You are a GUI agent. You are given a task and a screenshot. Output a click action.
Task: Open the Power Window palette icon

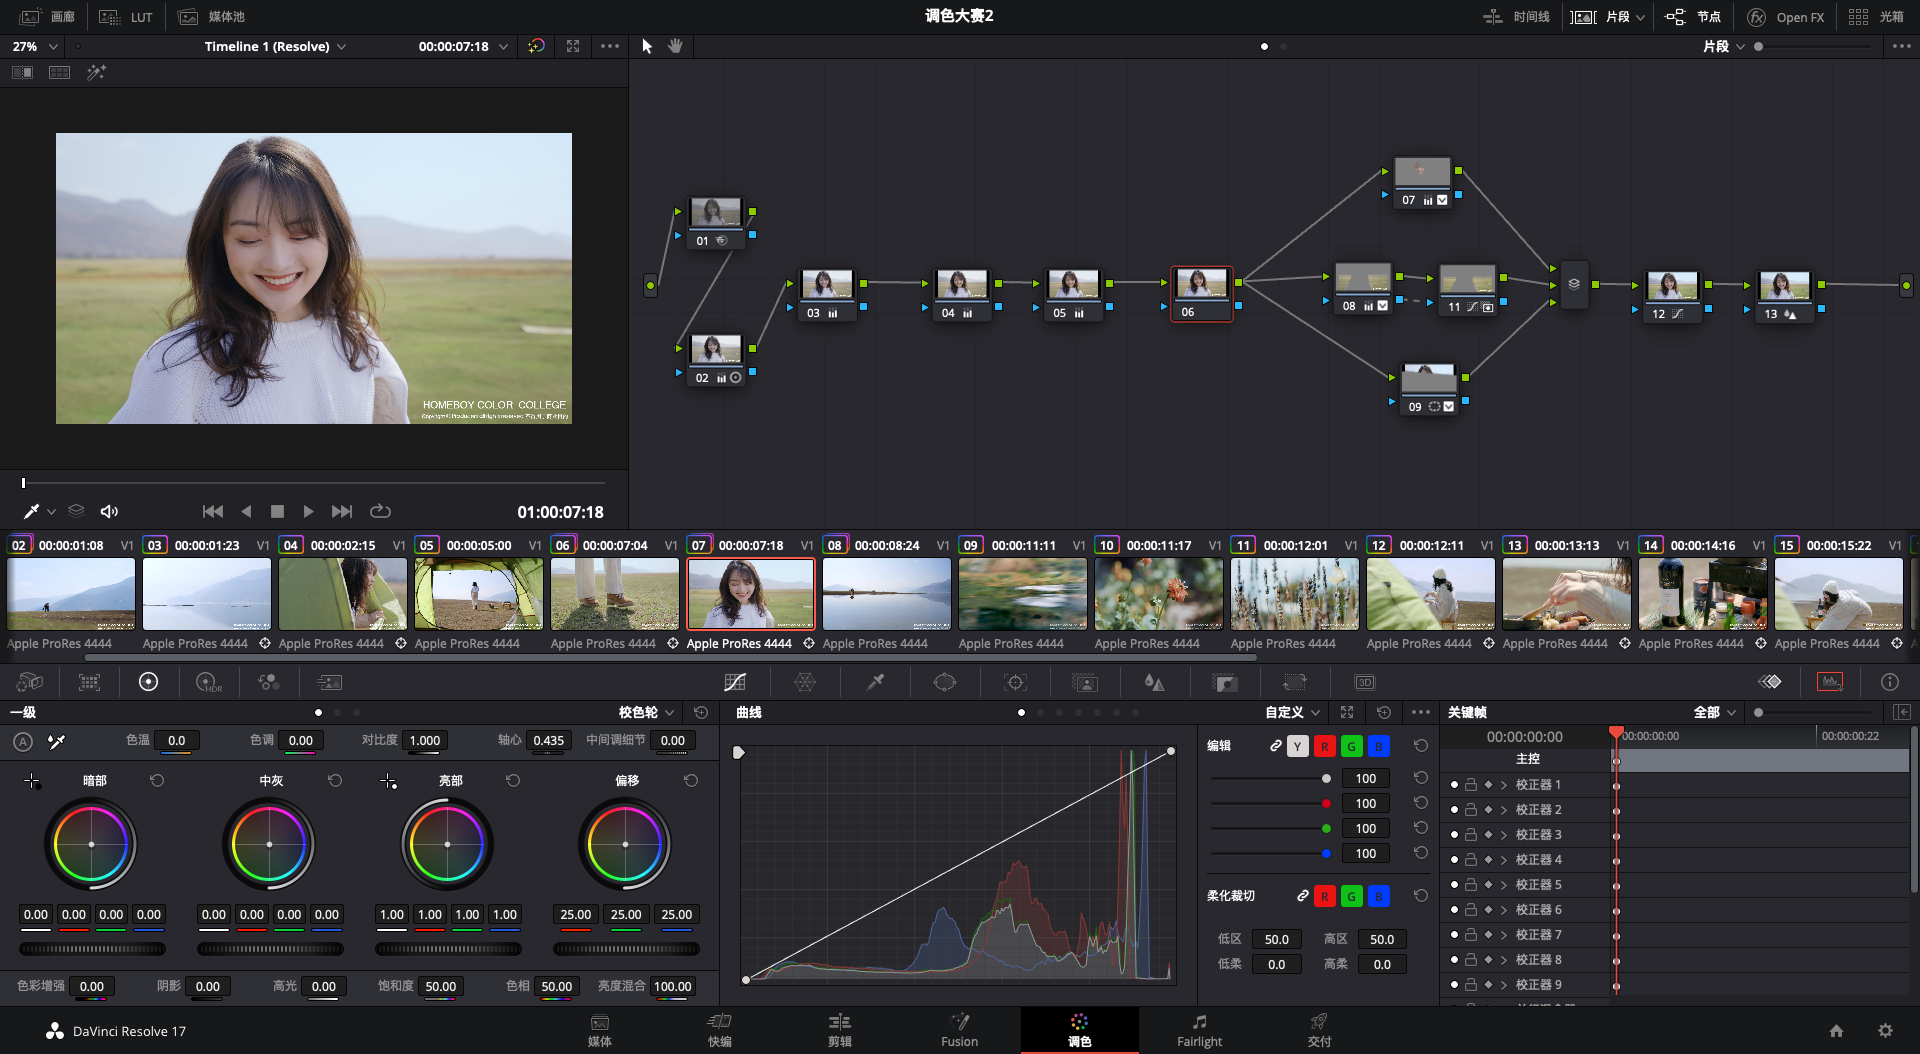(x=945, y=682)
